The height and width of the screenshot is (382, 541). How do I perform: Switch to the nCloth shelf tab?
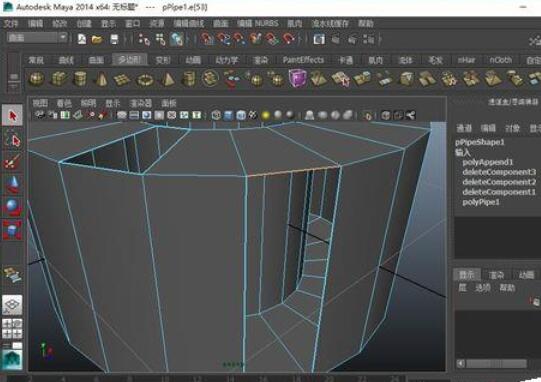(x=501, y=60)
